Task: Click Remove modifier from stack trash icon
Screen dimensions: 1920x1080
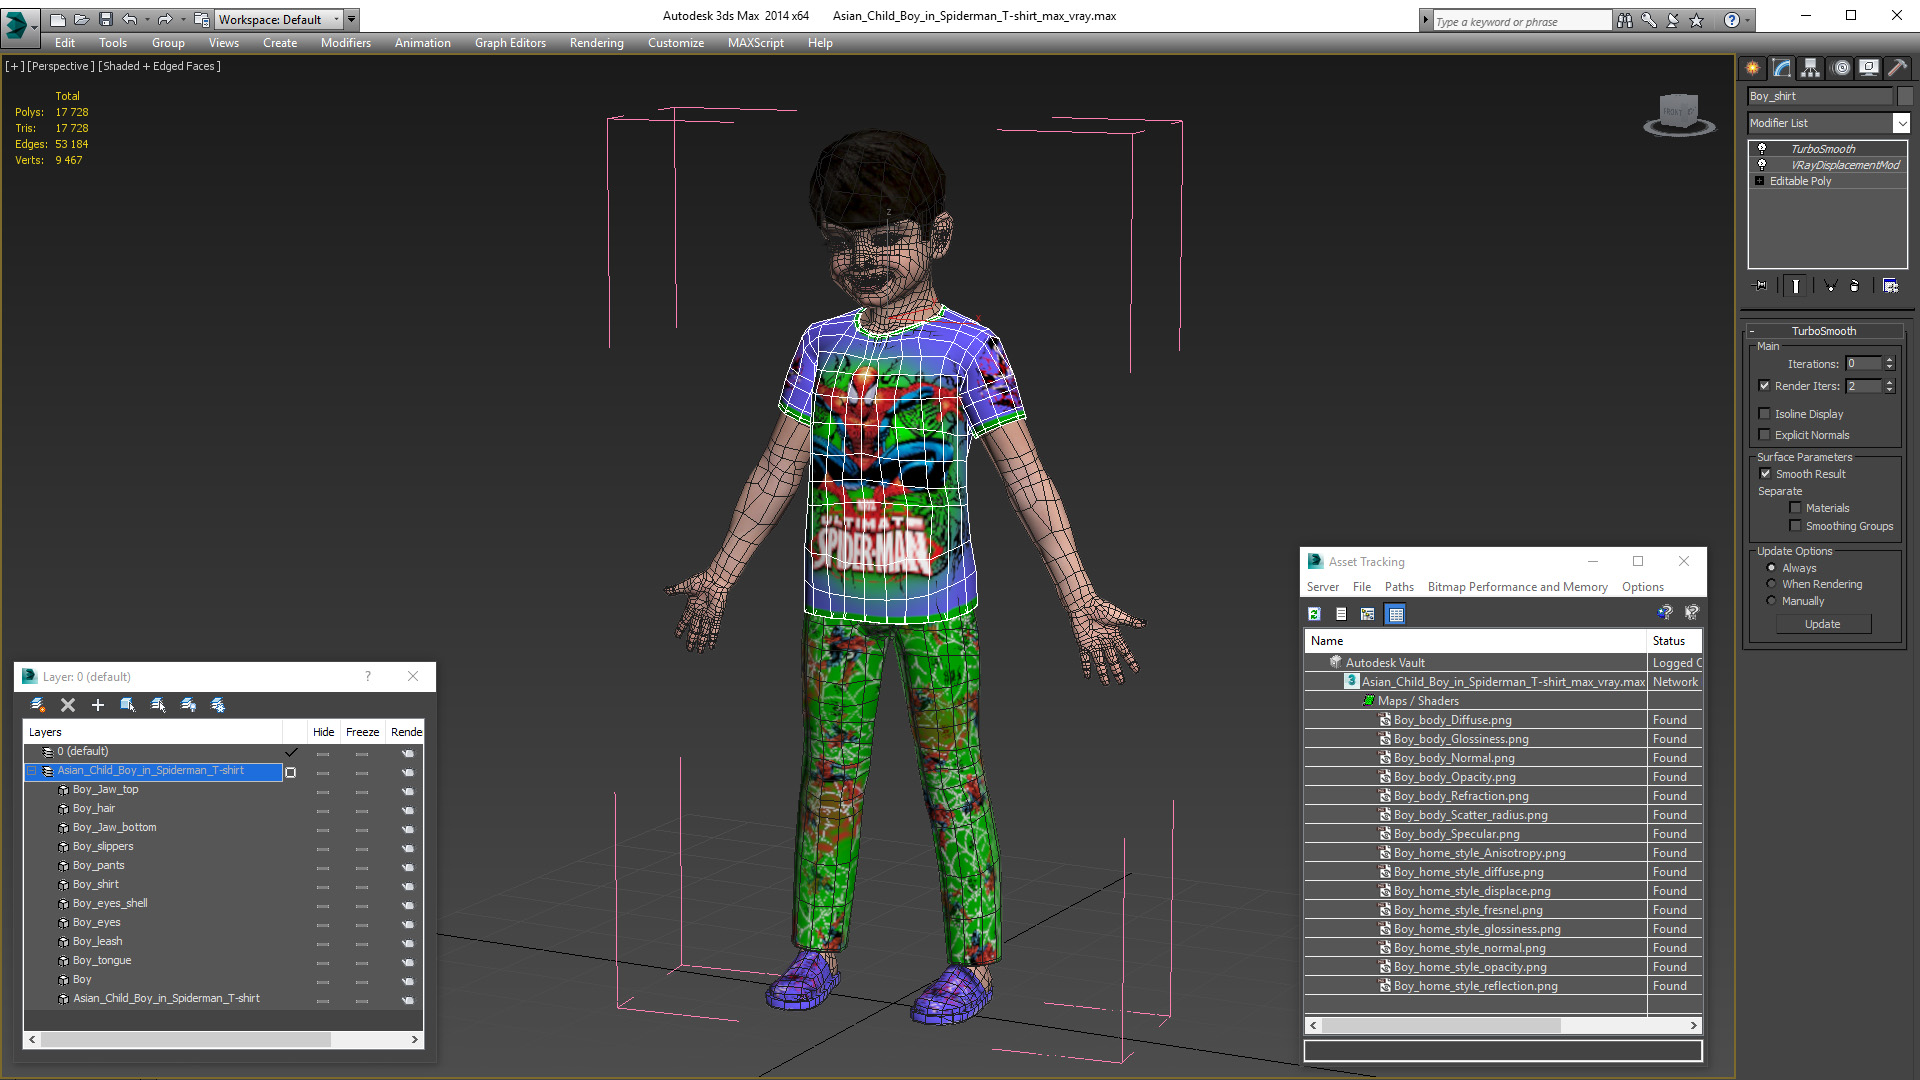Action: coord(1854,286)
